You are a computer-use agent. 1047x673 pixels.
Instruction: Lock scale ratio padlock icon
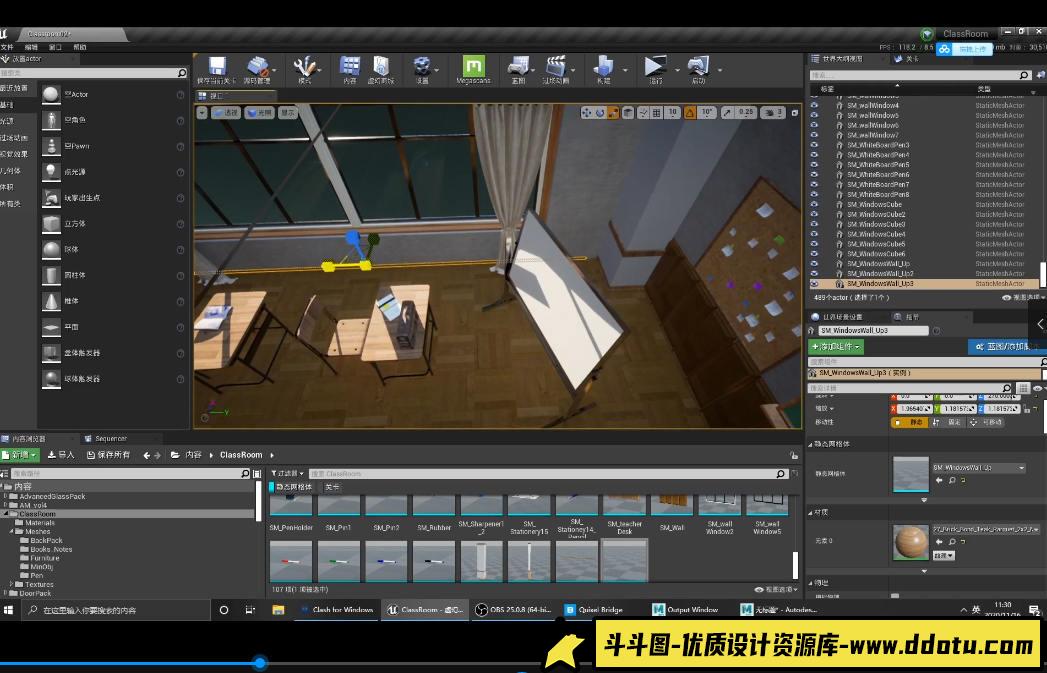pyautogui.click(x=1028, y=409)
